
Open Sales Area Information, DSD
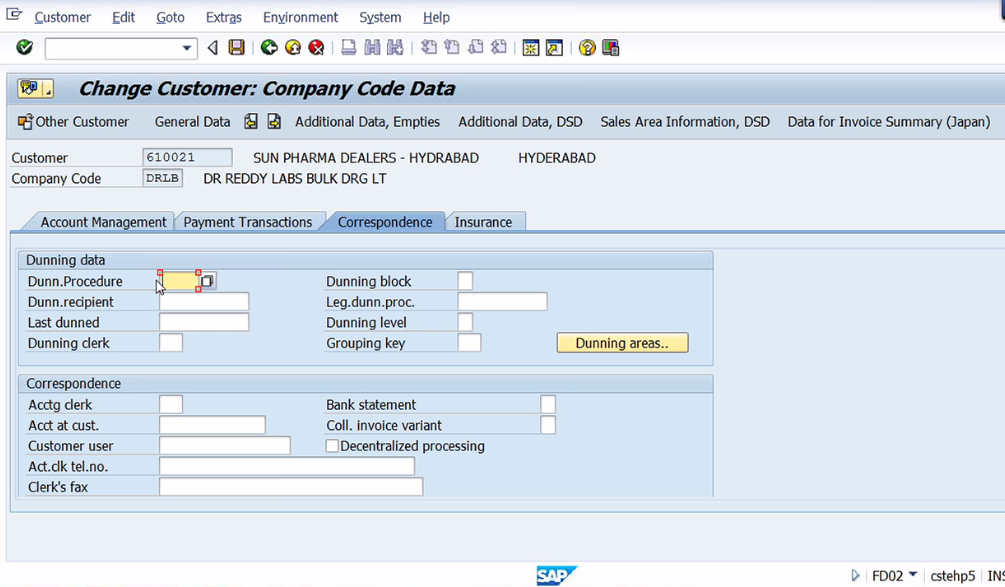pos(685,122)
